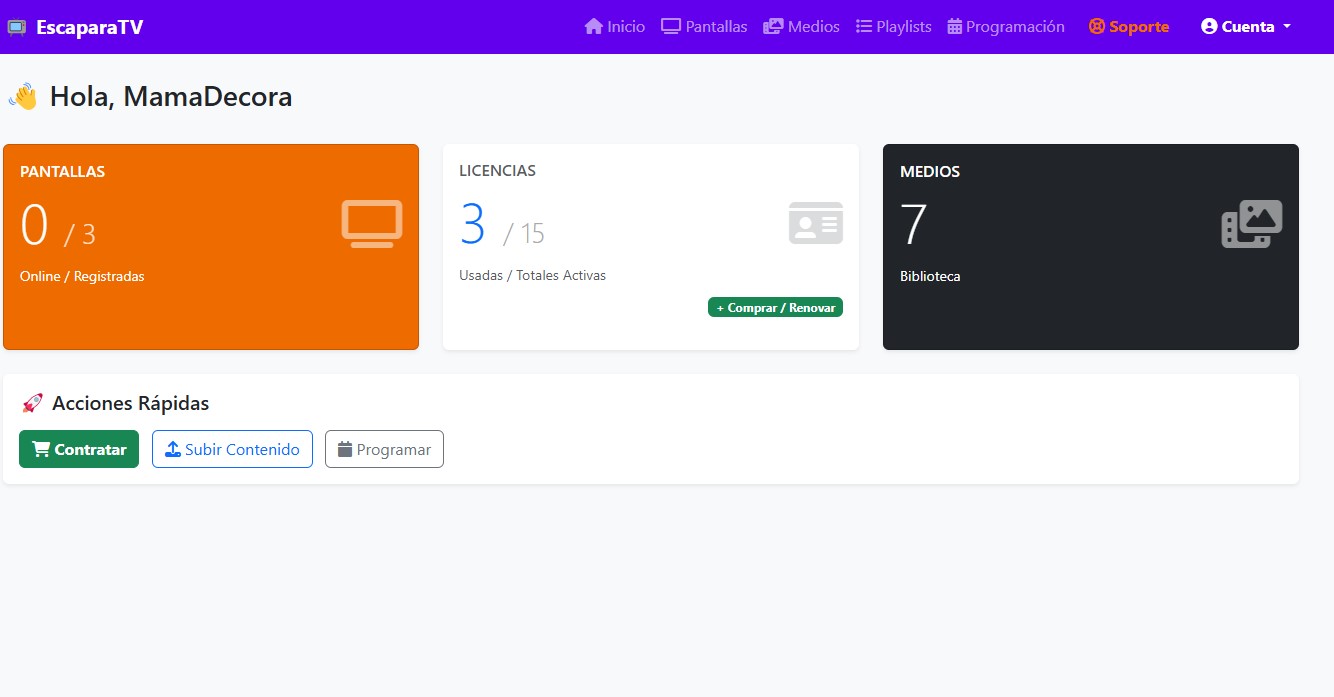Expand the Cuenta dropdown arrow
This screenshot has width=1334, height=697.
(1287, 27)
